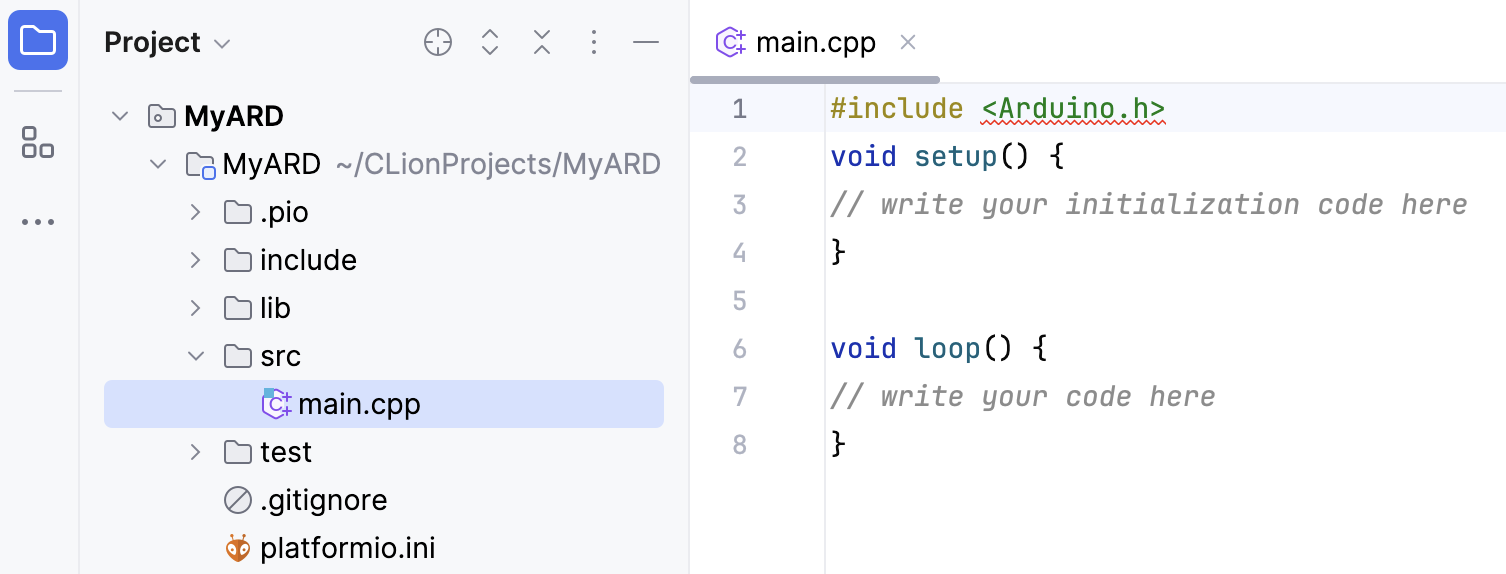Click the 'write your code here' comment
Image resolution: width=1506 pixels, height=574 pixels.
tap(1023, 397)
